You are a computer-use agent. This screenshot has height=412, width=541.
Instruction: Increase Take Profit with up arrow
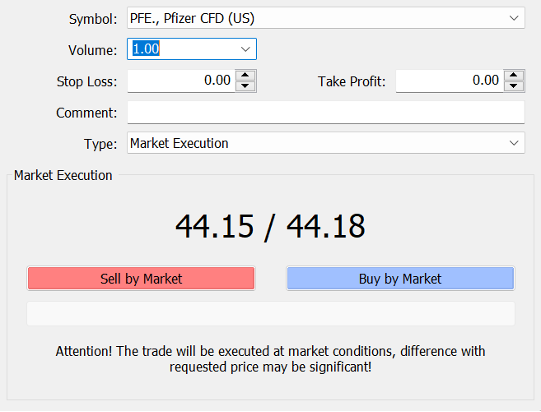pos(513,75)
